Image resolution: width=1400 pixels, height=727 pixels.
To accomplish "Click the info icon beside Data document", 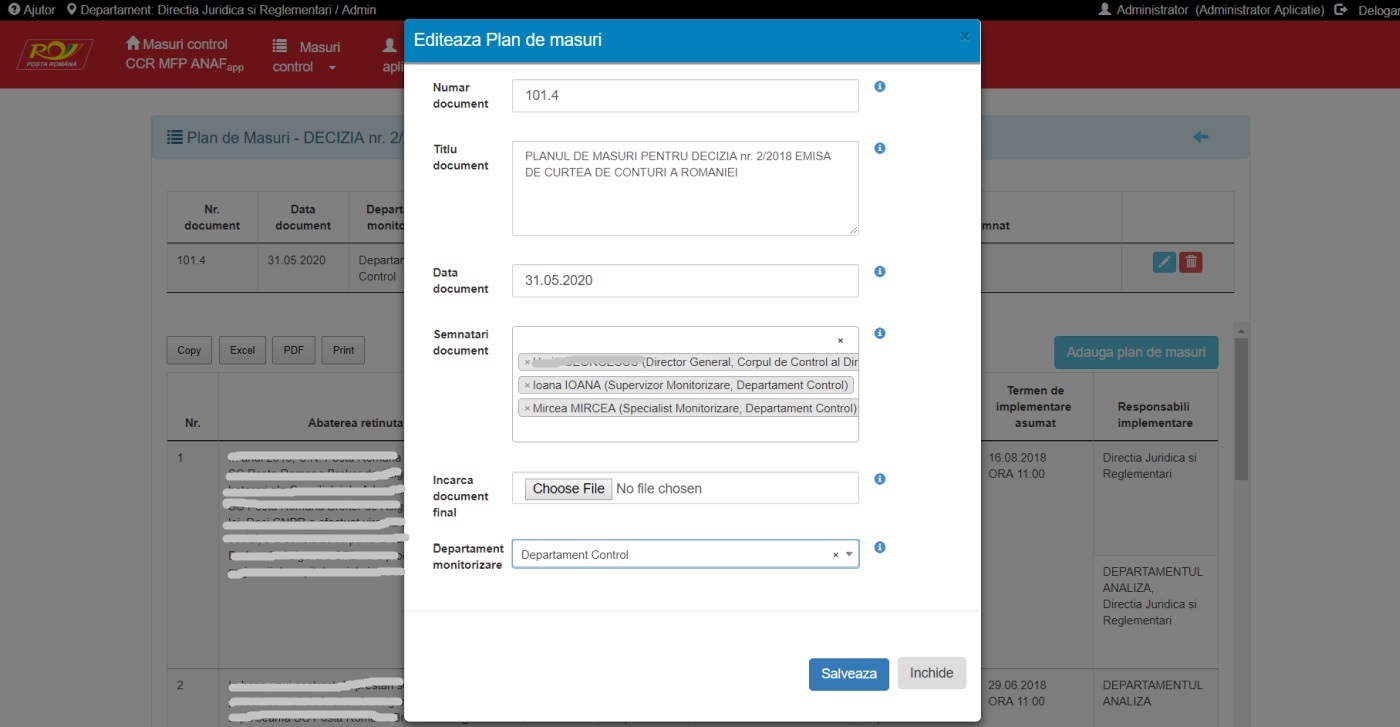I will 880,272.
